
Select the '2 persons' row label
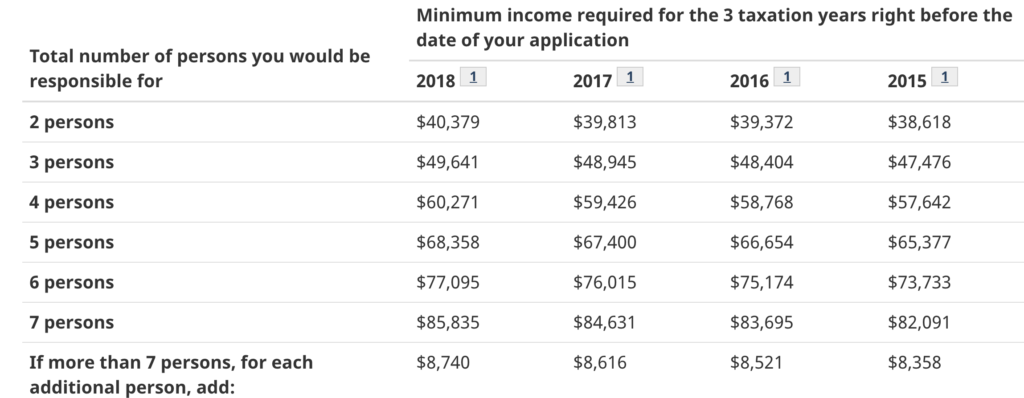(x=71, y=122)
